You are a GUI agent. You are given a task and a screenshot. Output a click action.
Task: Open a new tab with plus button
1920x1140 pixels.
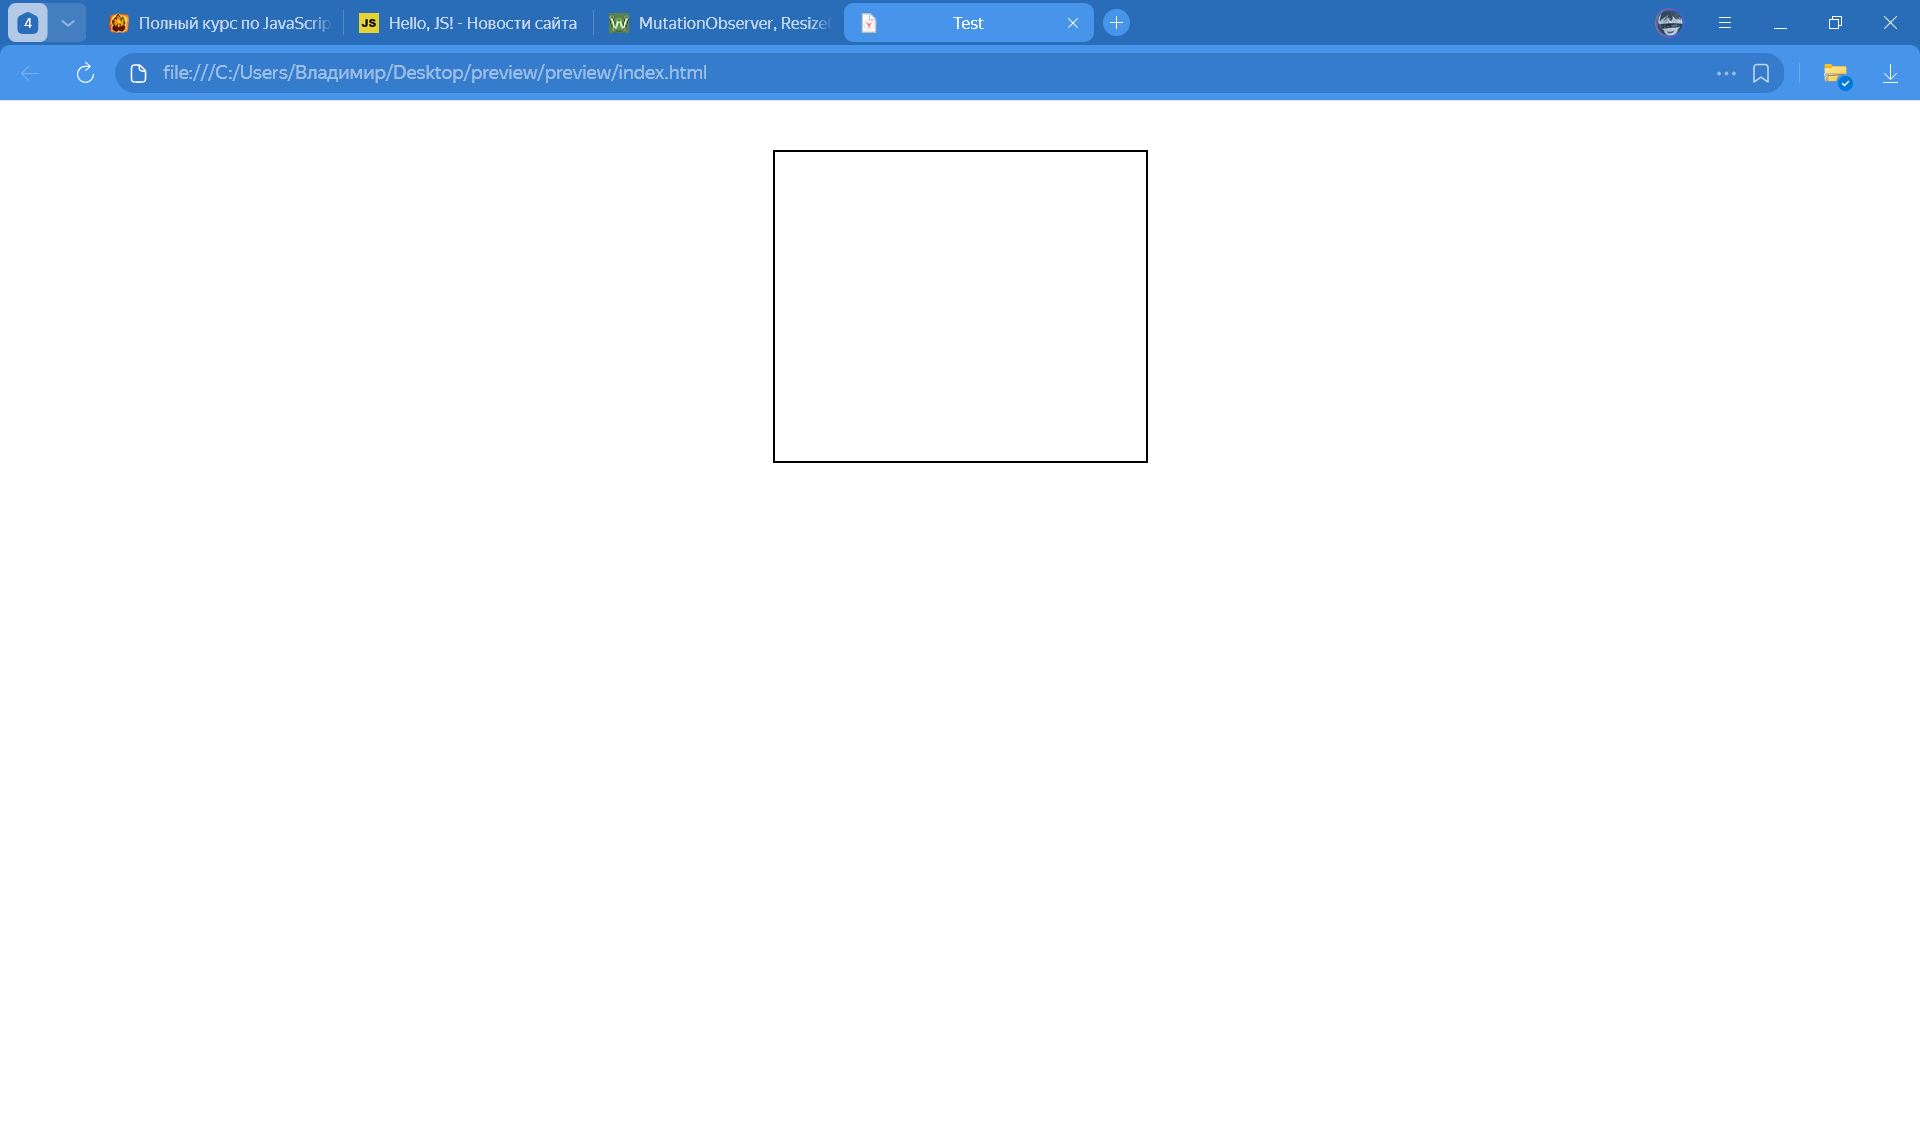(x=1116, y=23)
